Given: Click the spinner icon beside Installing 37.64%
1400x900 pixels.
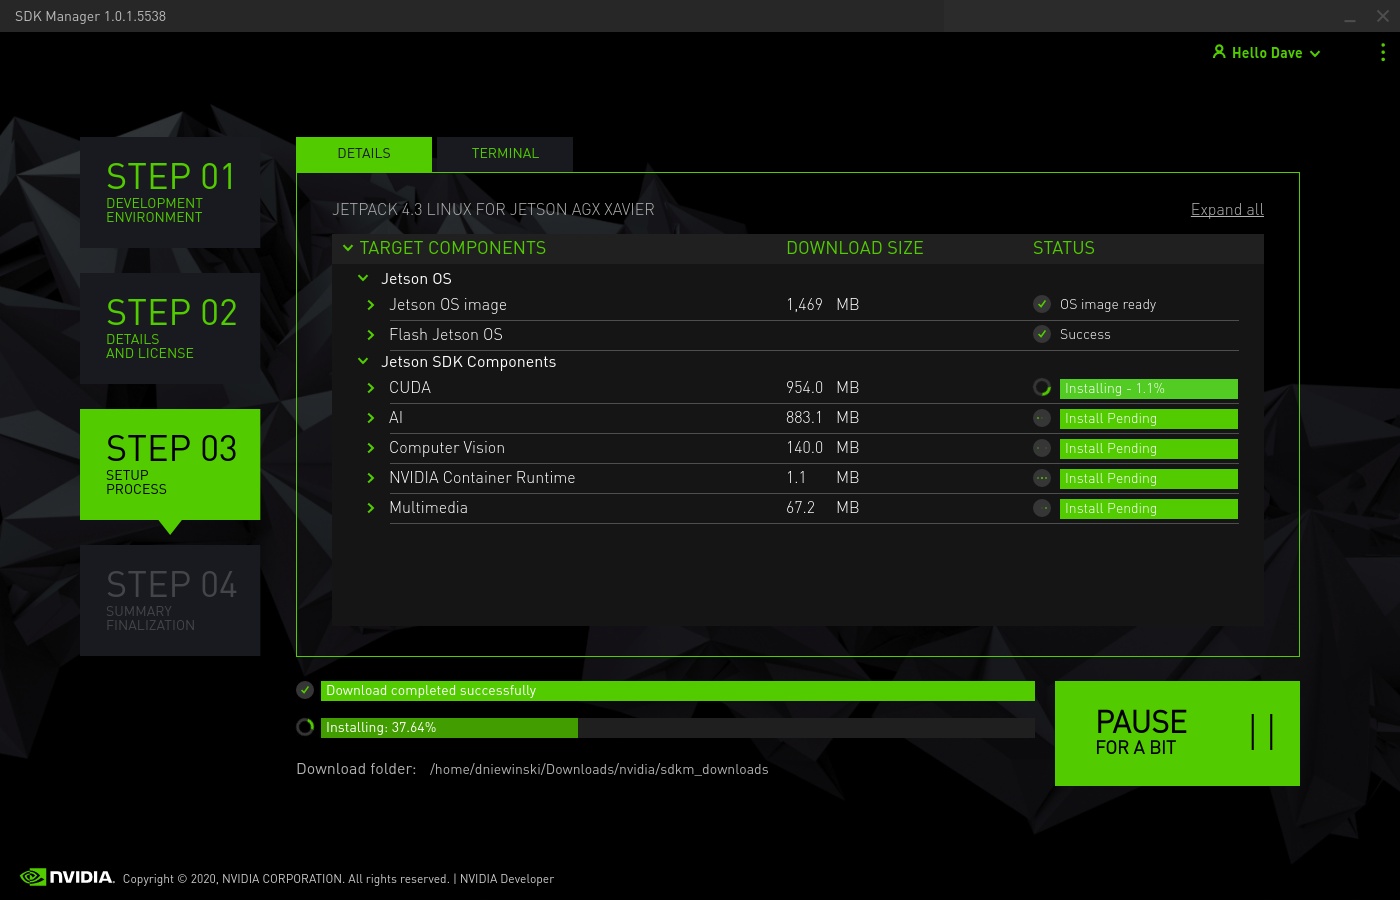Looking at the screenshot, I should pyautogui.click(x=305, y=727).
